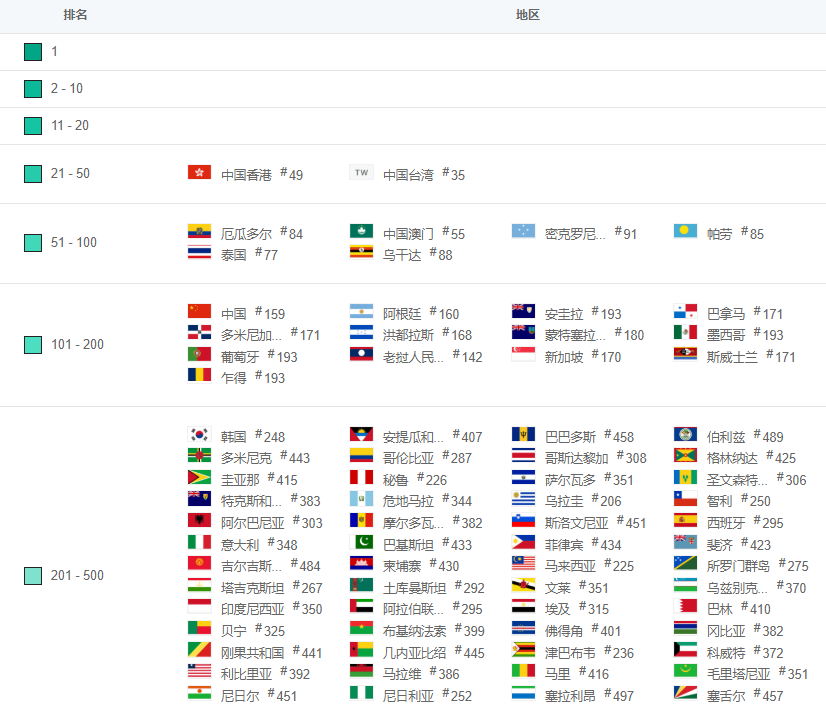
Task: Click the Indonesia flag next to 印度尼西亚
Action: (199, 607)
